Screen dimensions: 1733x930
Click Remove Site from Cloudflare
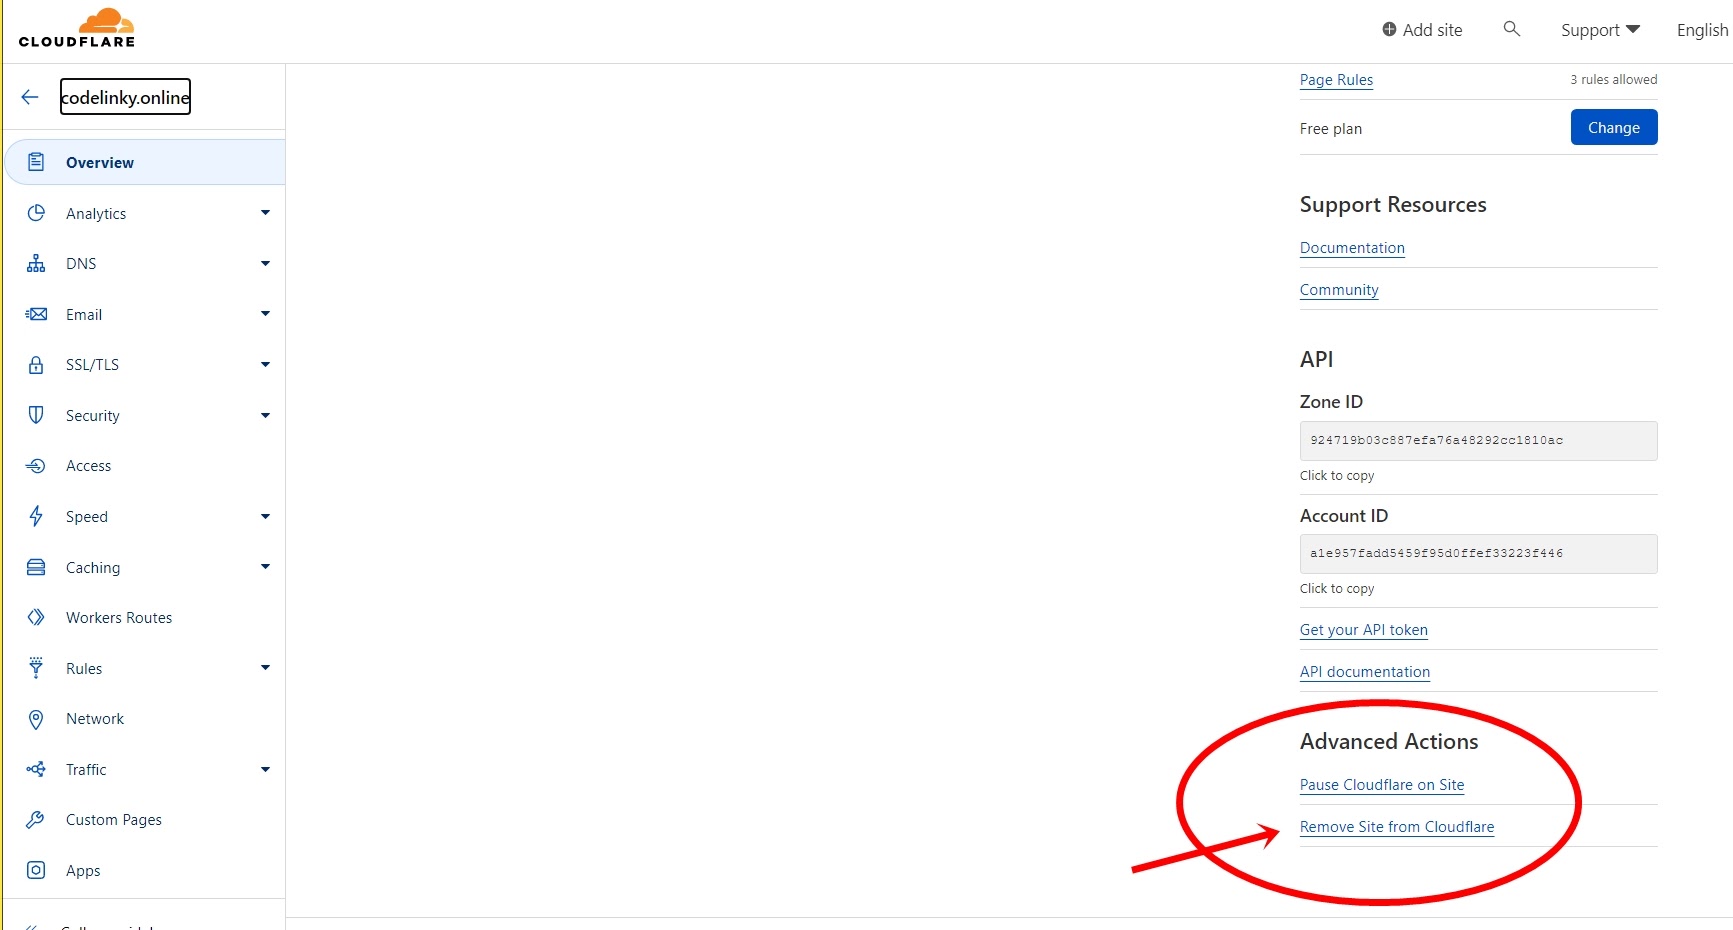pos(1397,827)
